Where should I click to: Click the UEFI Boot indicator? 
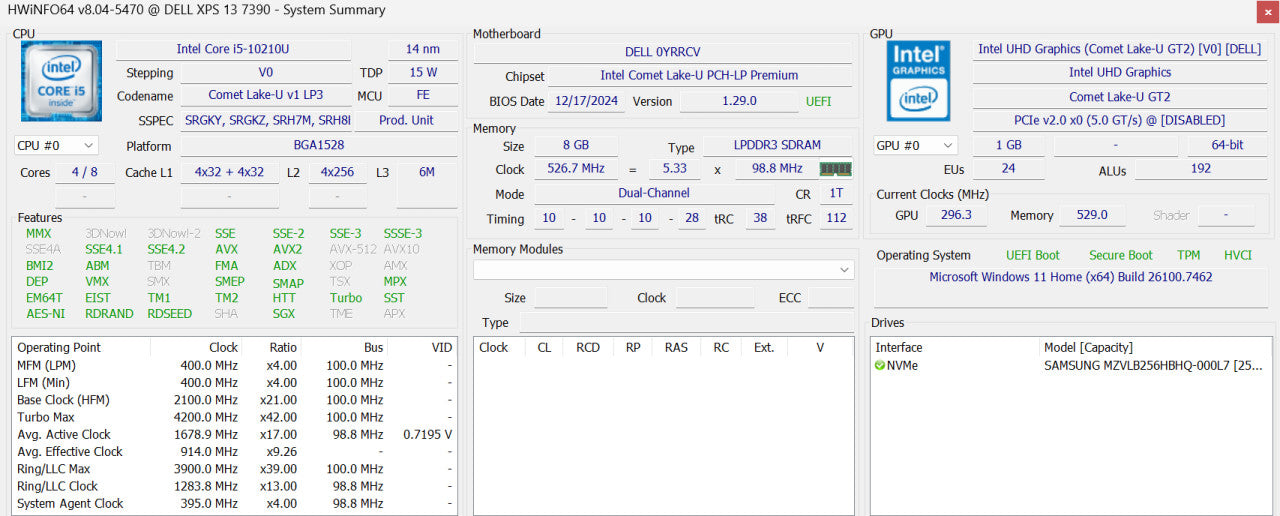pyautogui.click(x=1033, y=255)
